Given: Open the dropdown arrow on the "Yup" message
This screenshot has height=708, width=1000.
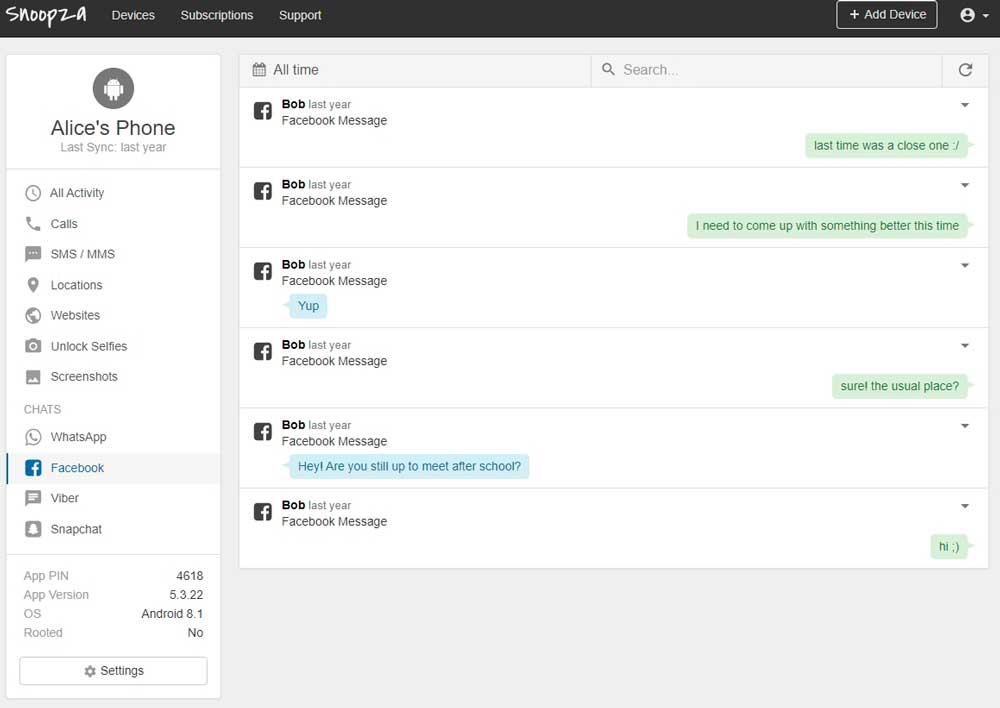Looking at the screenshot, I should point(965,265).
